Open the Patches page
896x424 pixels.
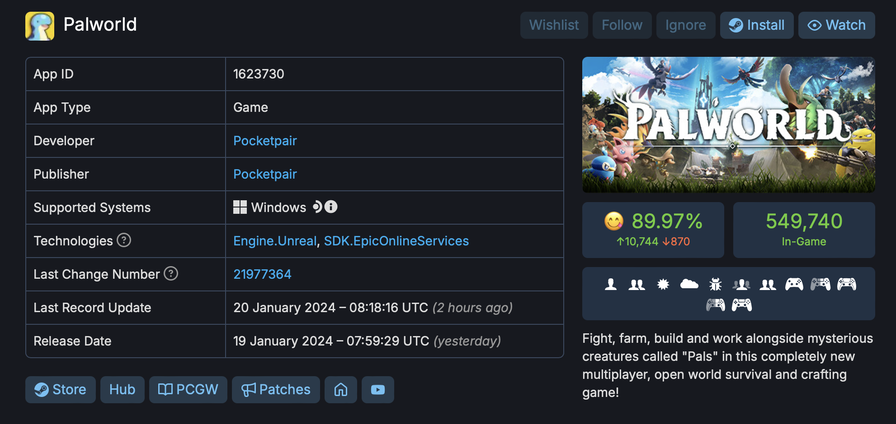(276, 389)
